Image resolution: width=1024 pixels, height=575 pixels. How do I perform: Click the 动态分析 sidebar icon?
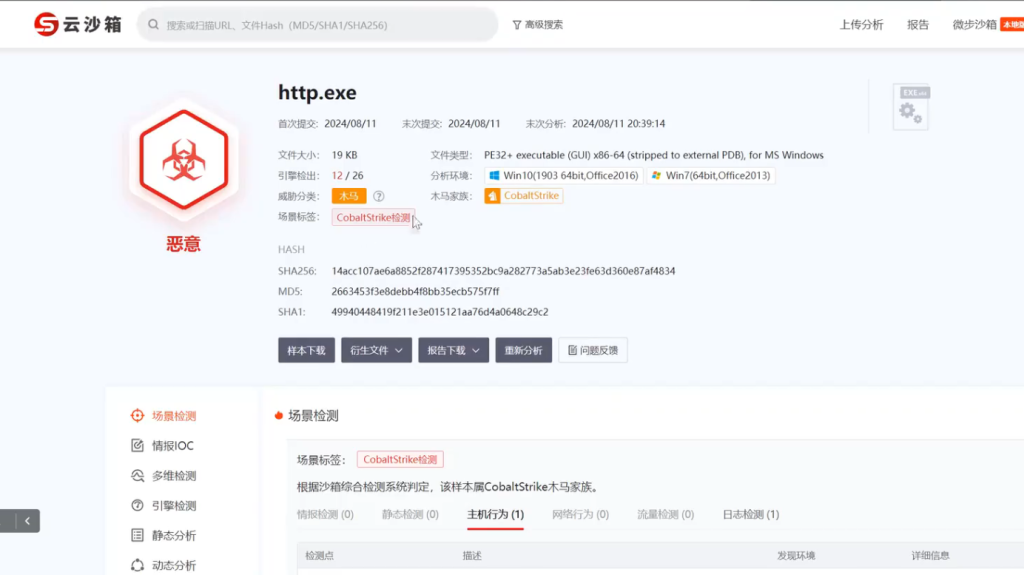tap(137, 566)
